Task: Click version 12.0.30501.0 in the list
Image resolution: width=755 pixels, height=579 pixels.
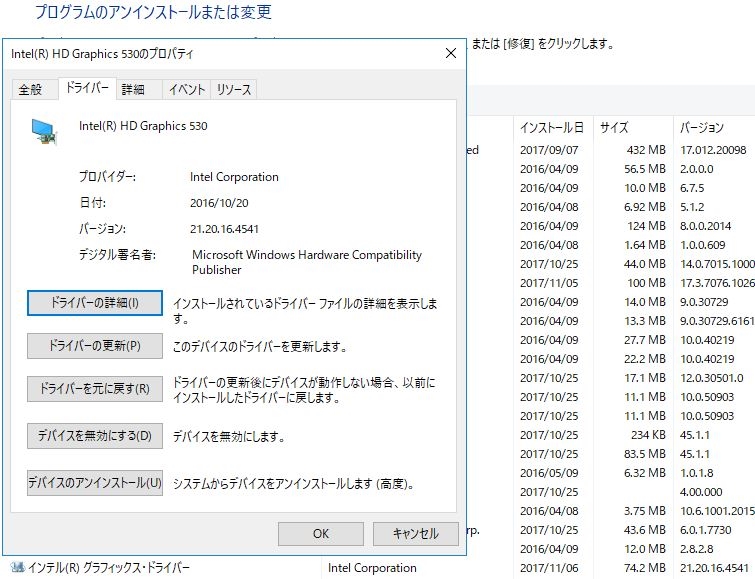Action: pyautogui.click(x=712, y=378)
